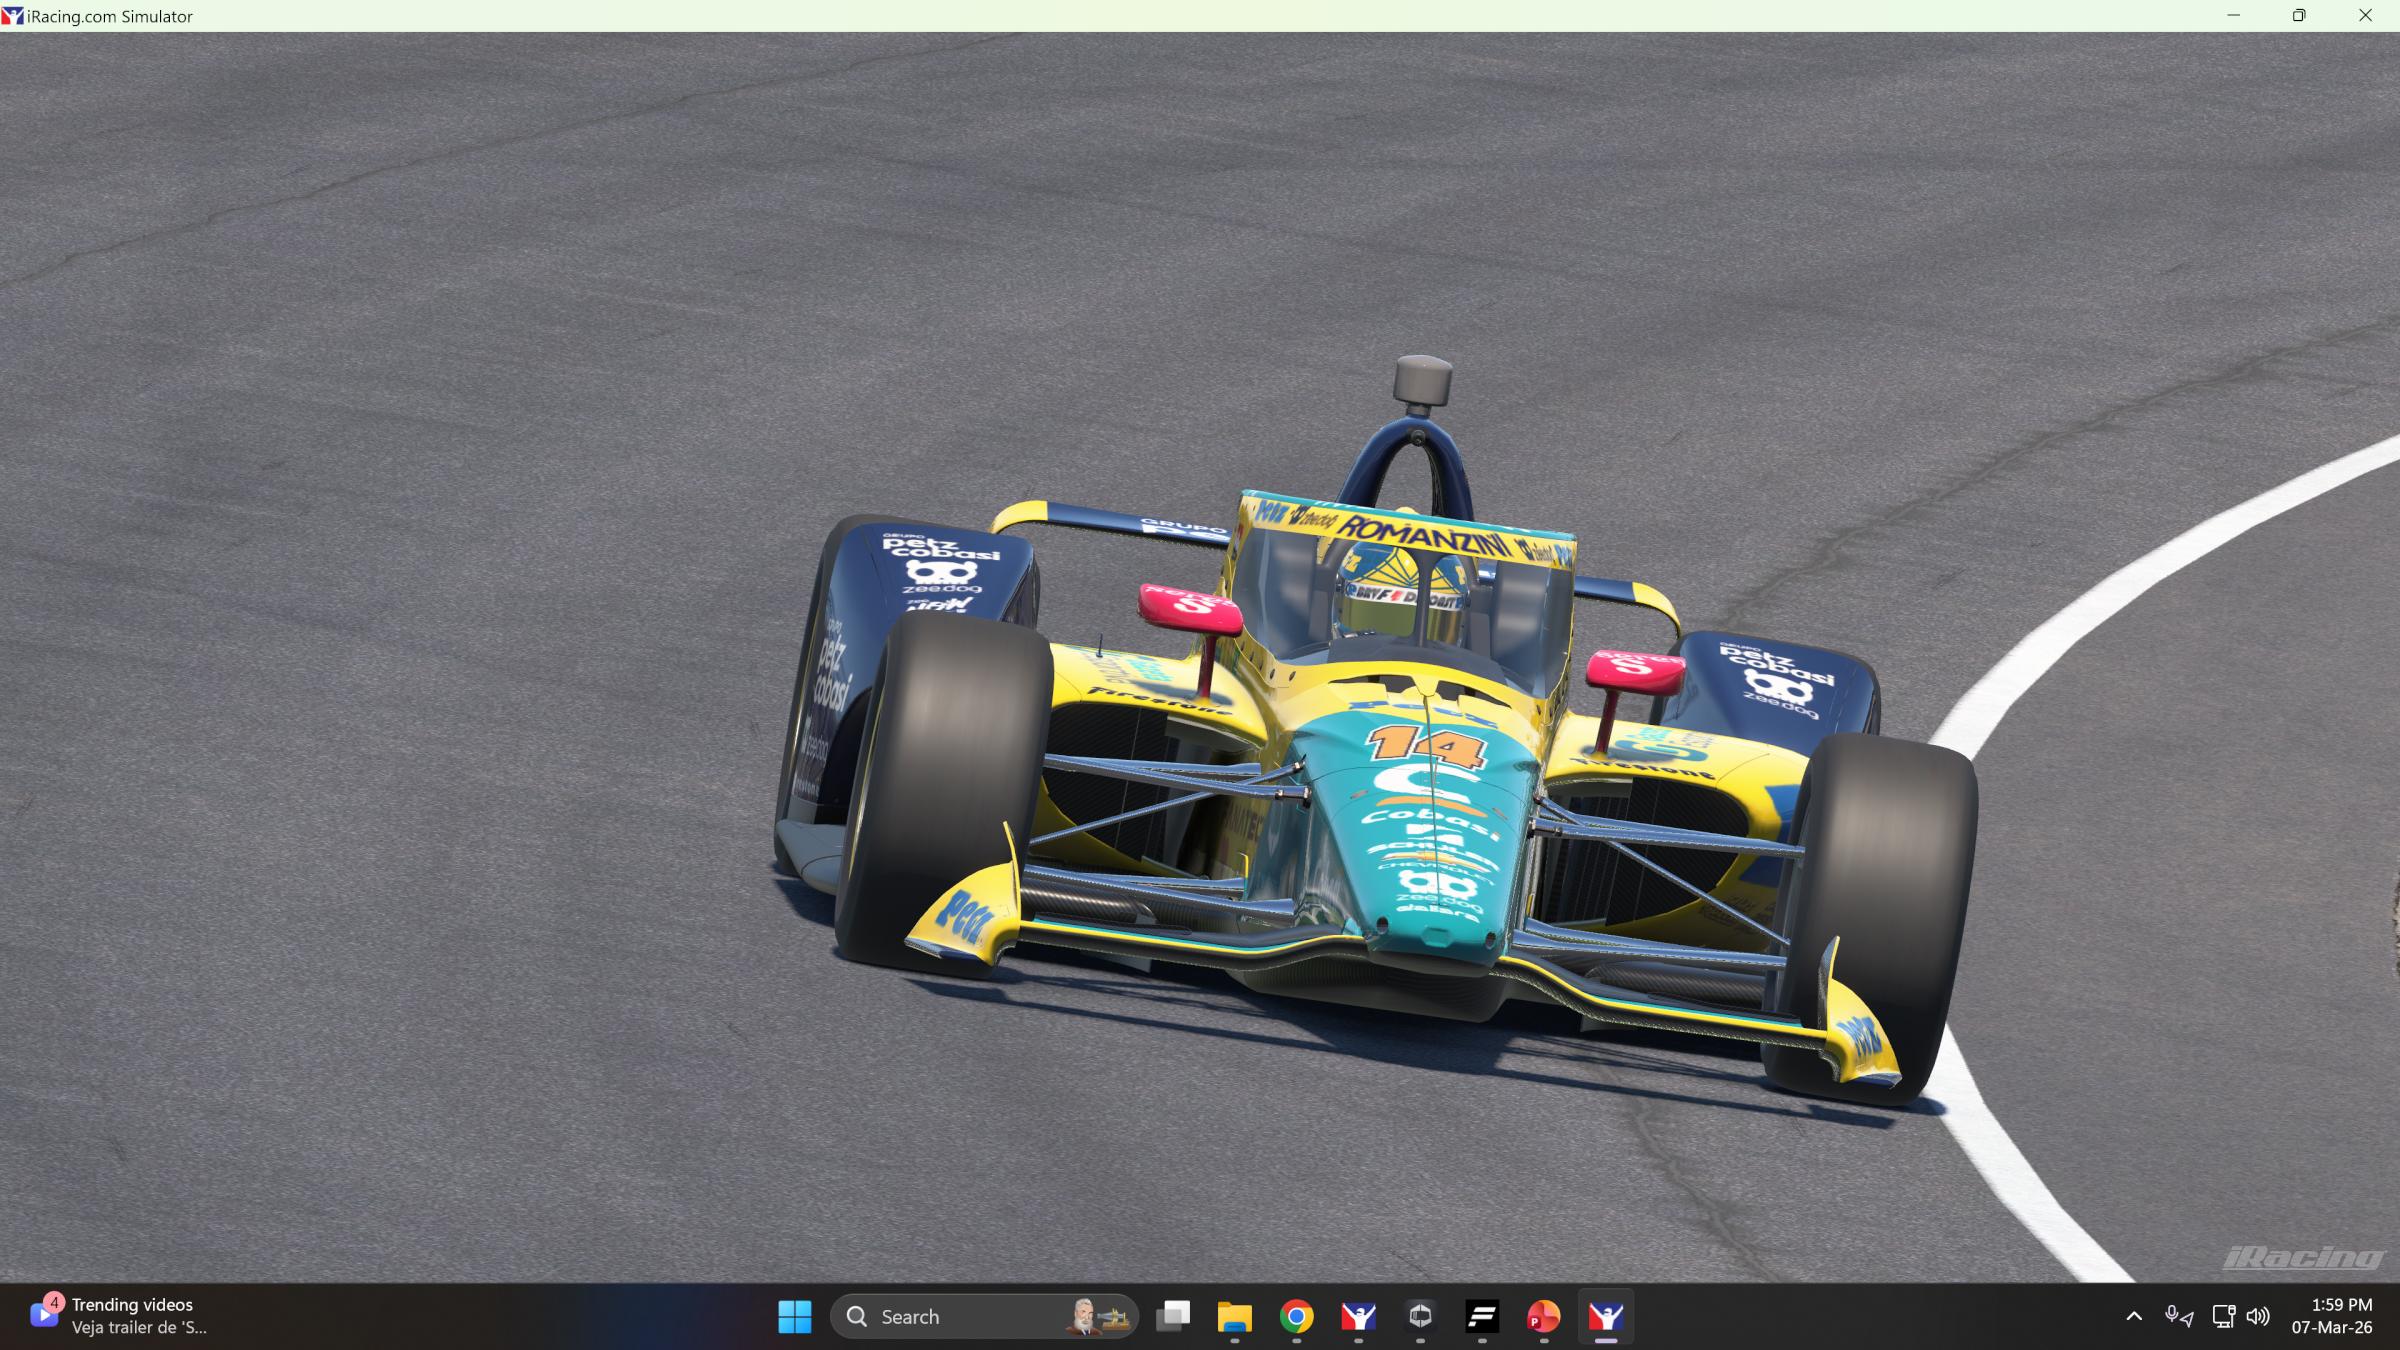
Task: Click the display cast icon in system tray
Action: (2222, 1316)
